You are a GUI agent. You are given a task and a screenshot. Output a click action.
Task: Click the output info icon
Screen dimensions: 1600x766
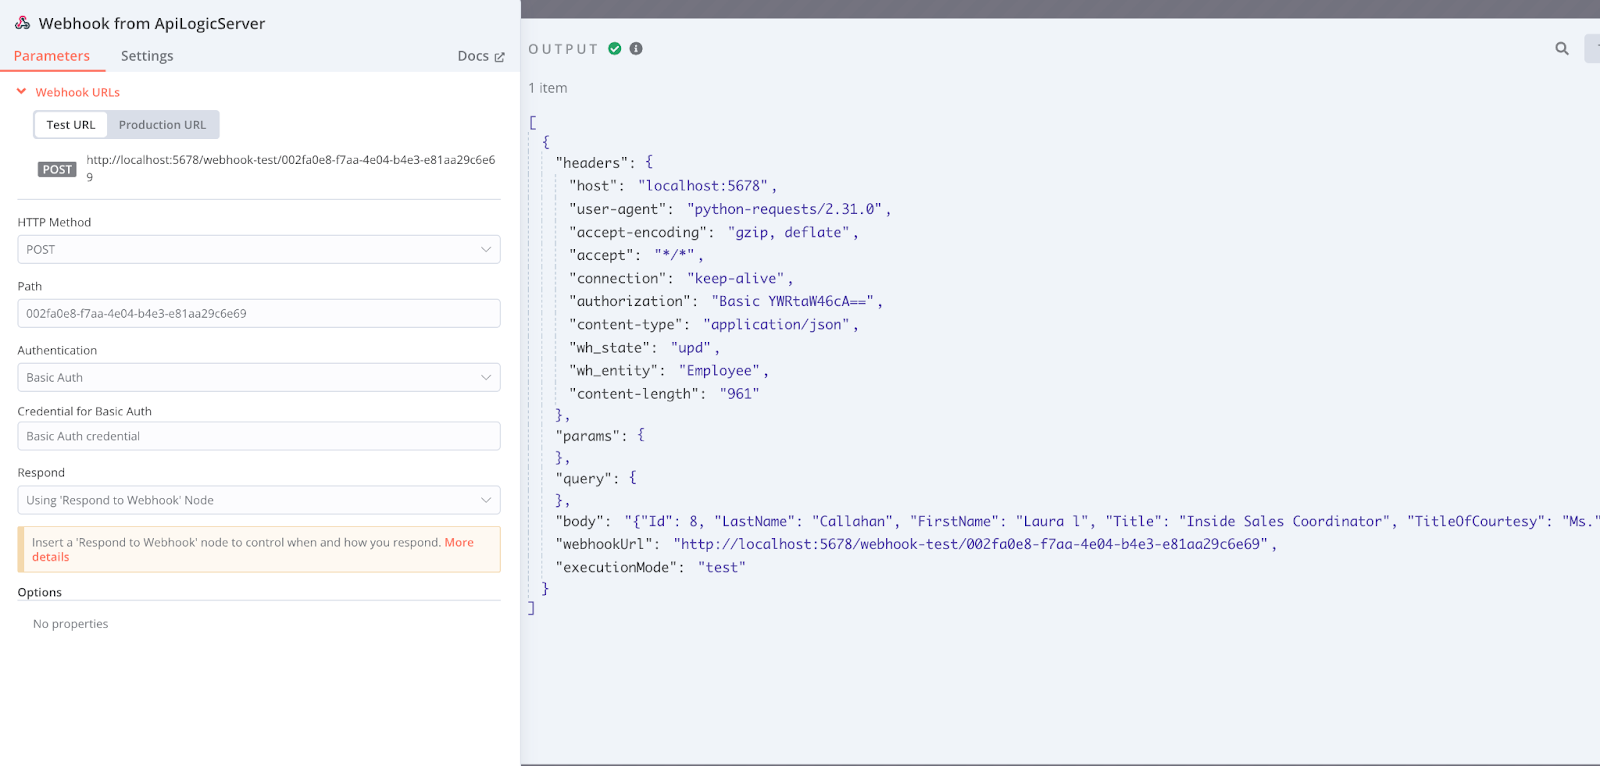636,48
